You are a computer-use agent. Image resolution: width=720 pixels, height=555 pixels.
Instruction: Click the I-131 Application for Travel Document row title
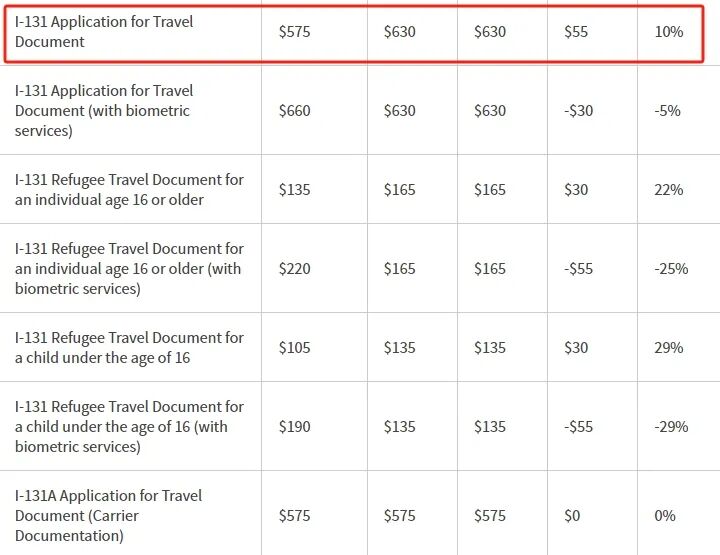coord(104,32)
